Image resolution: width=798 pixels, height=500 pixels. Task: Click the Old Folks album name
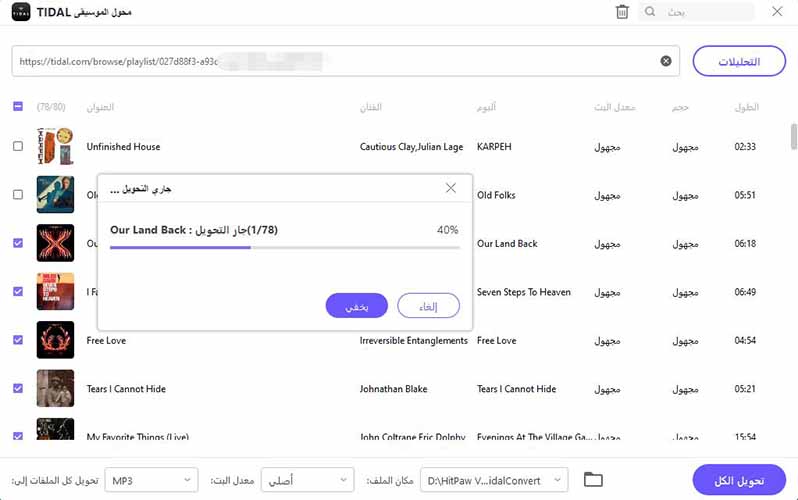(x=496, y=195)
